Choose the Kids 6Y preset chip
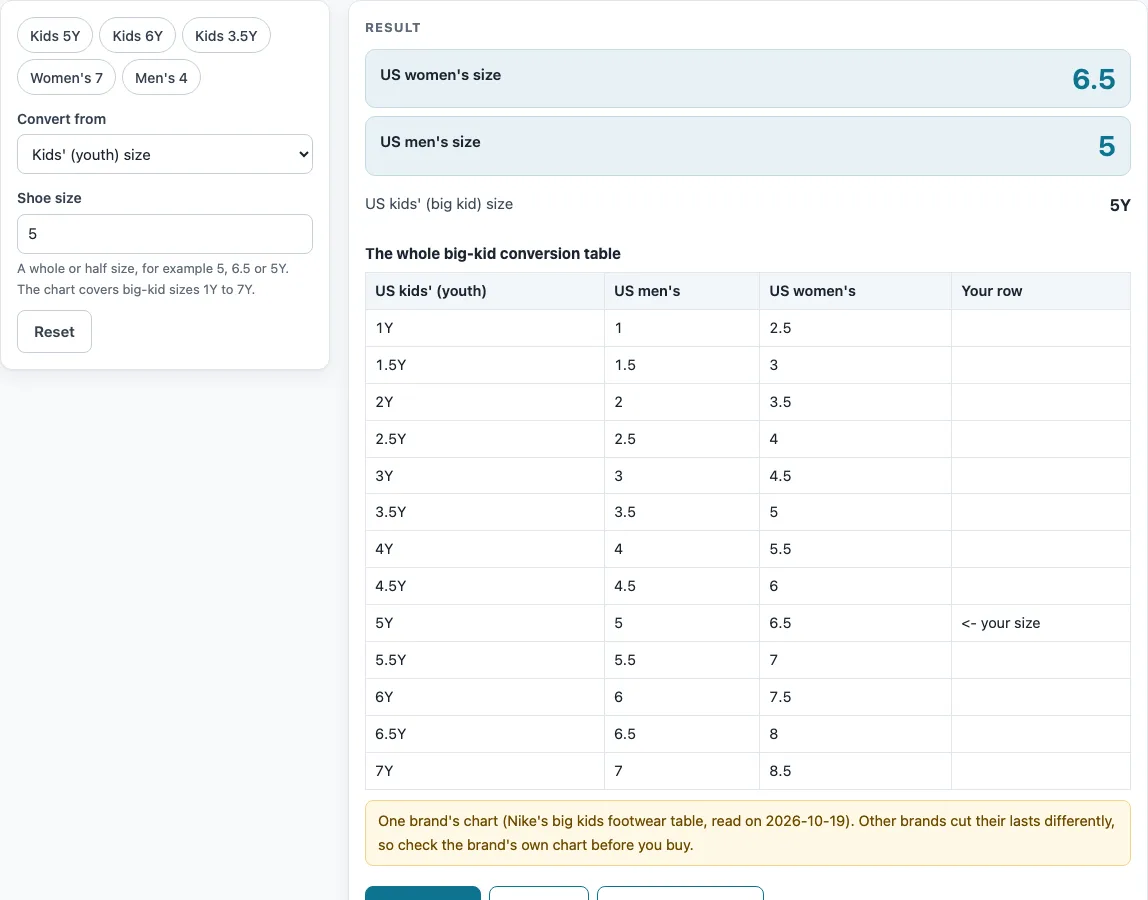Image resolution: width=1148 pixels, height=900 pixels. (x=138, y=35)
